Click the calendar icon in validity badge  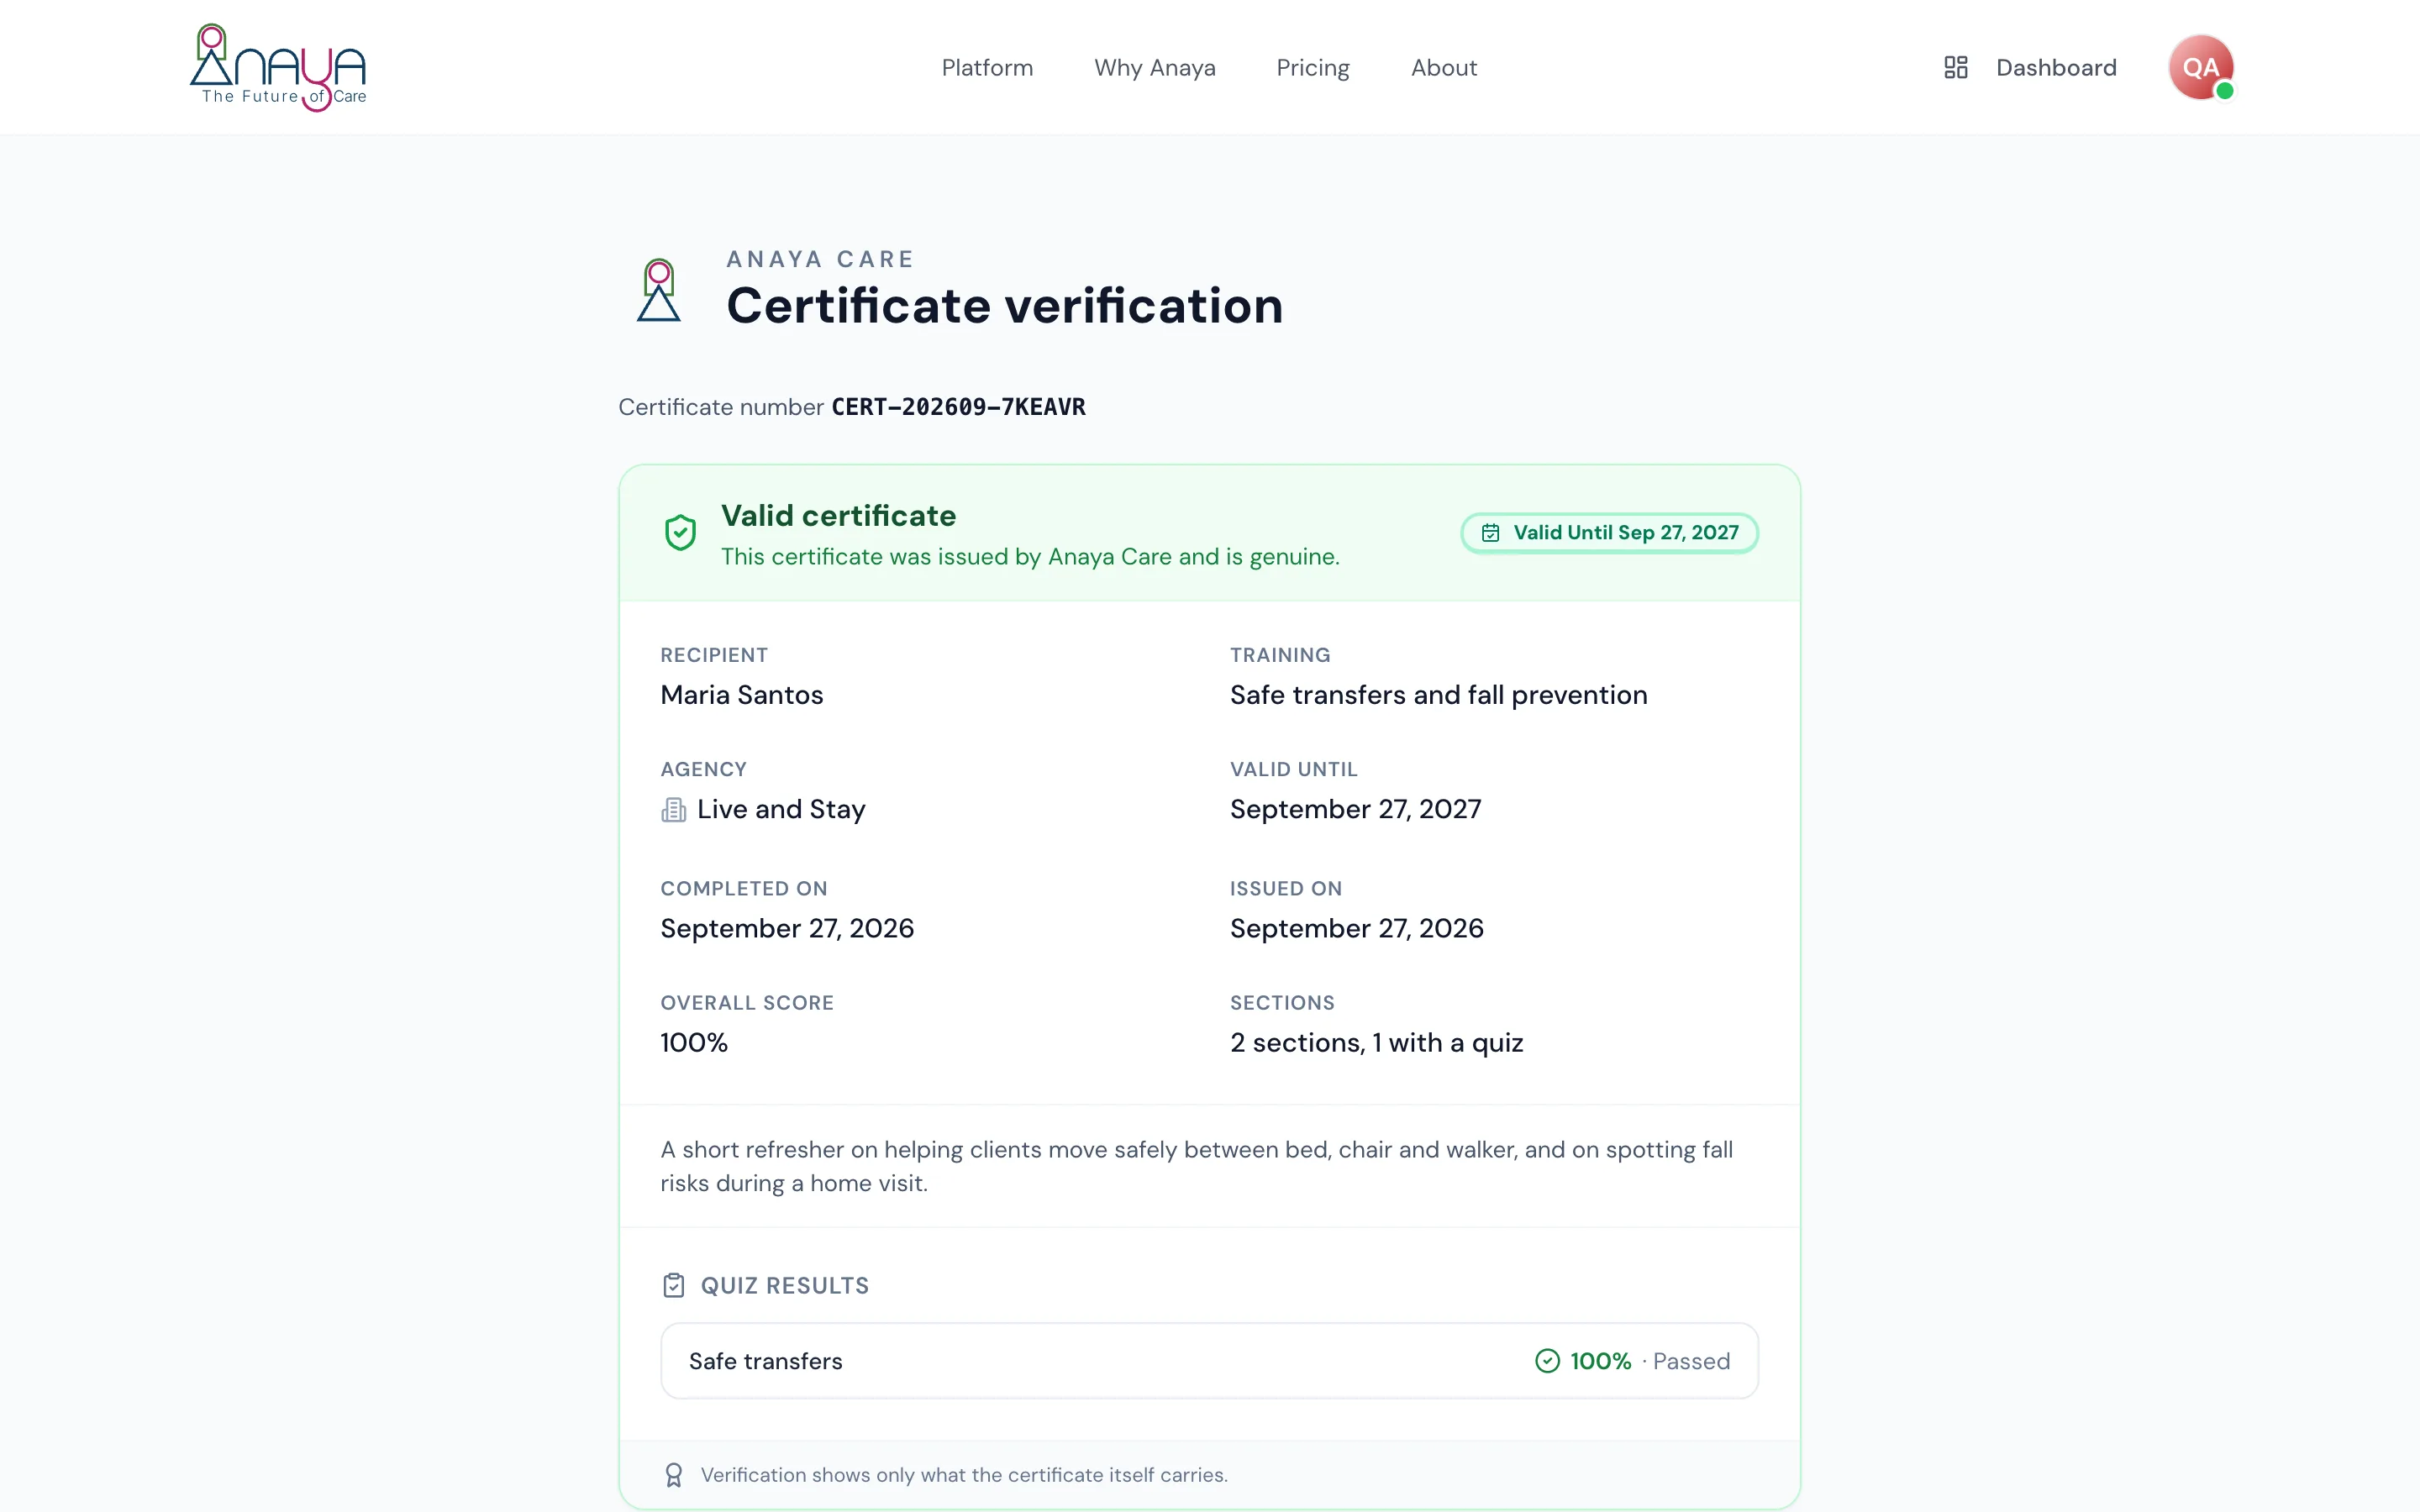tap(1489, 533)
